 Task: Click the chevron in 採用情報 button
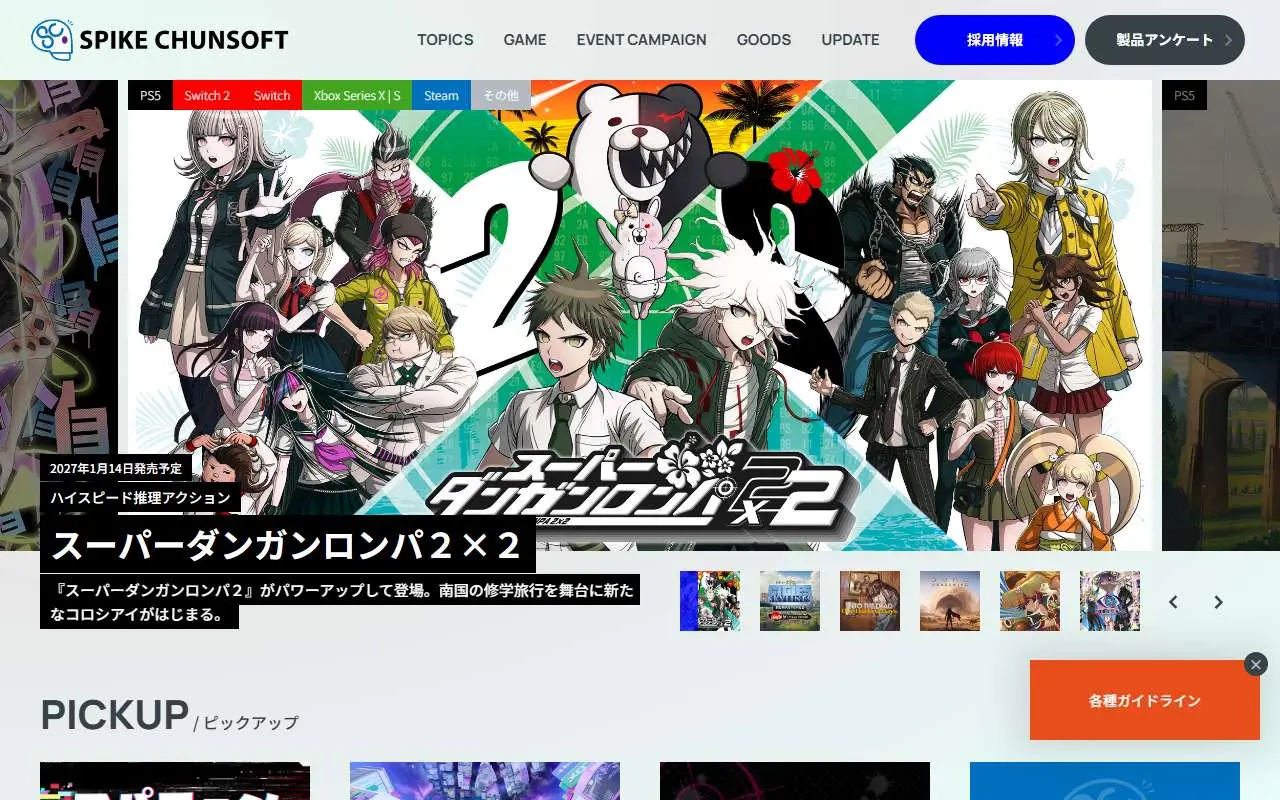pyautogui.click(x=1058, y=40)
